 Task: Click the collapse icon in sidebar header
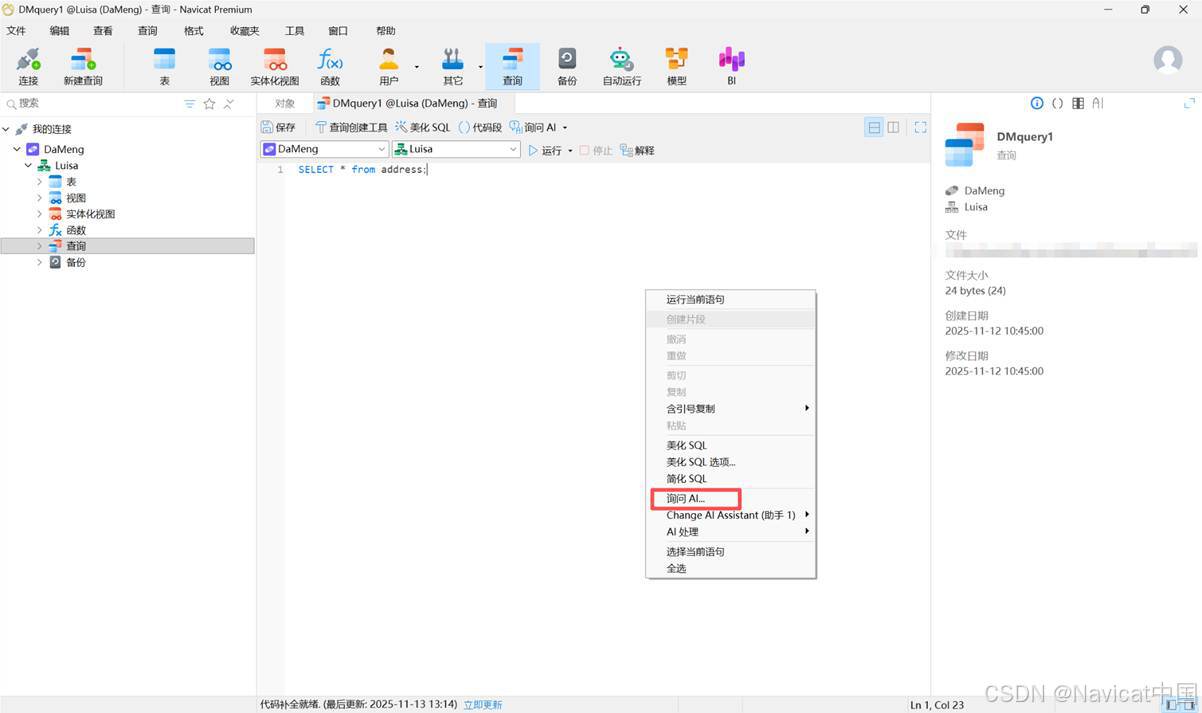[228, 104]
